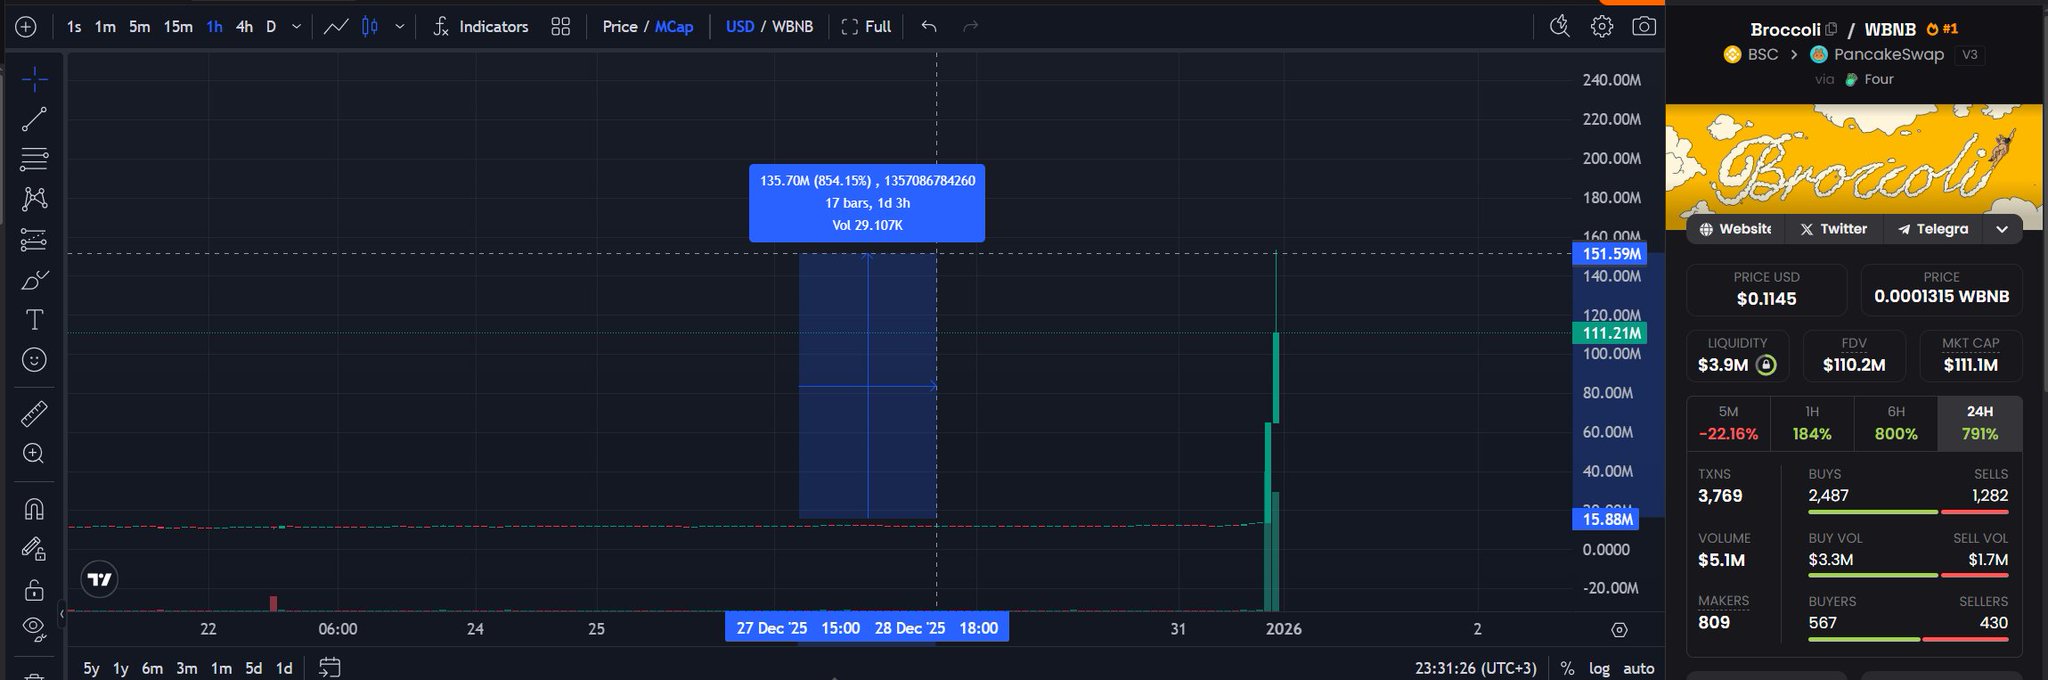Expand more social links chevron
Screen dimensions: 2048x680
pos(2001,229)
